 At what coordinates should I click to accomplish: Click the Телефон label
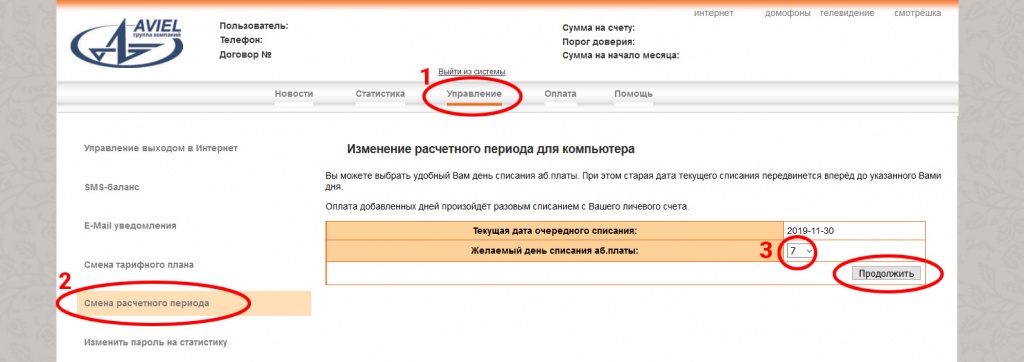[x=241, y=40]
